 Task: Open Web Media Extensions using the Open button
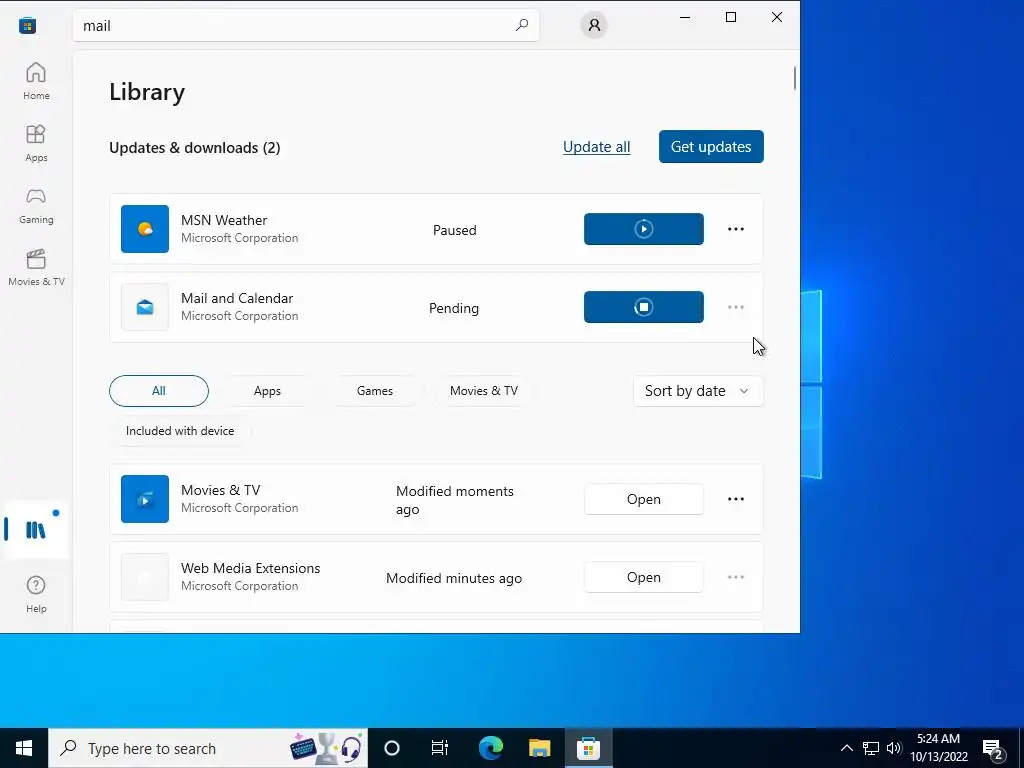pyautogui.click(x=643, y=577)
